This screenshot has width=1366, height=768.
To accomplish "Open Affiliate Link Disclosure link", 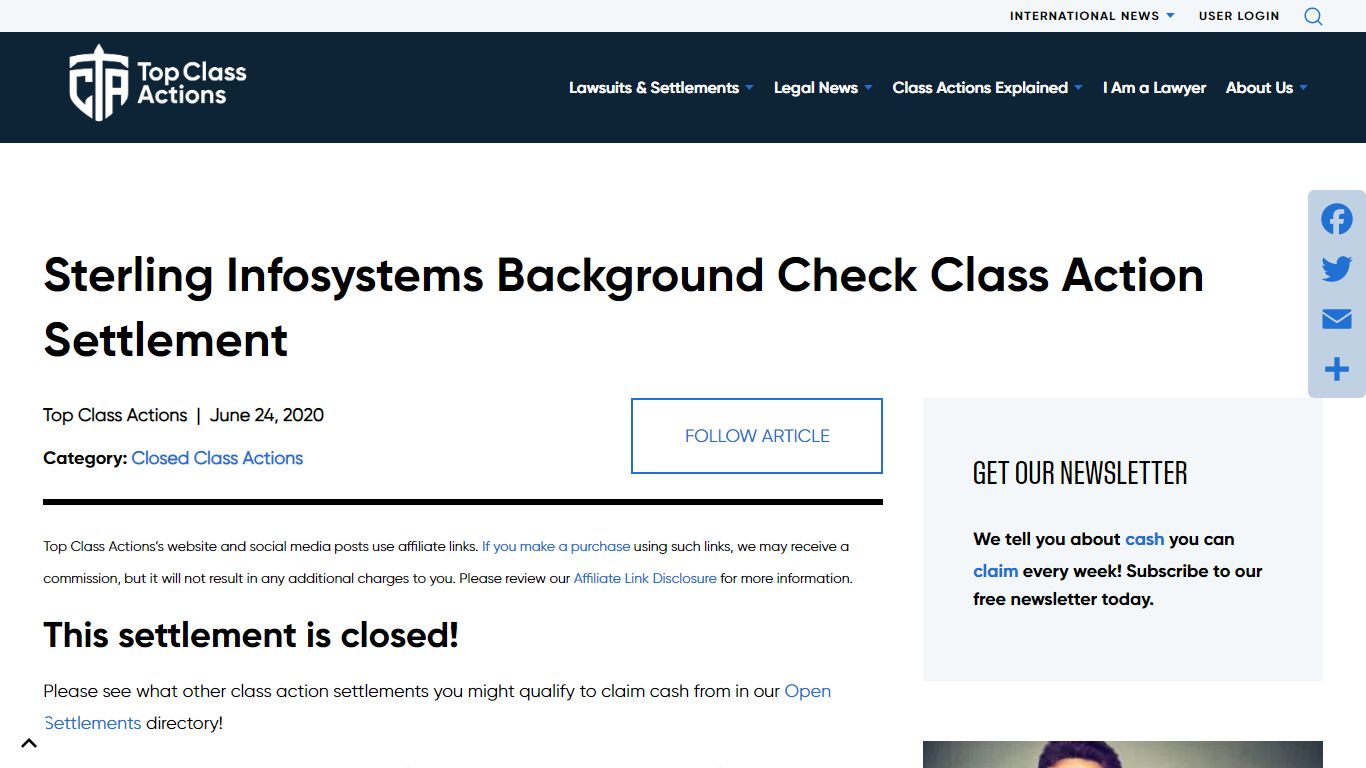I will (645, 579).
